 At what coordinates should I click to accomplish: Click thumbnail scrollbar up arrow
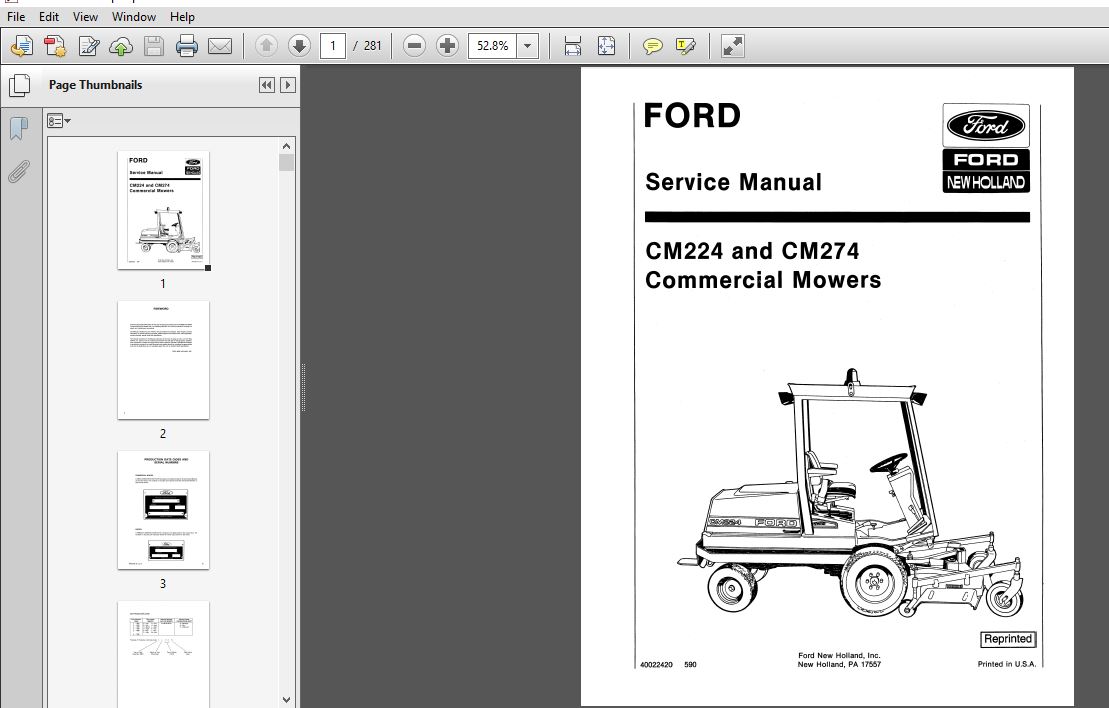pyautogui.click(x=286, y=146)
